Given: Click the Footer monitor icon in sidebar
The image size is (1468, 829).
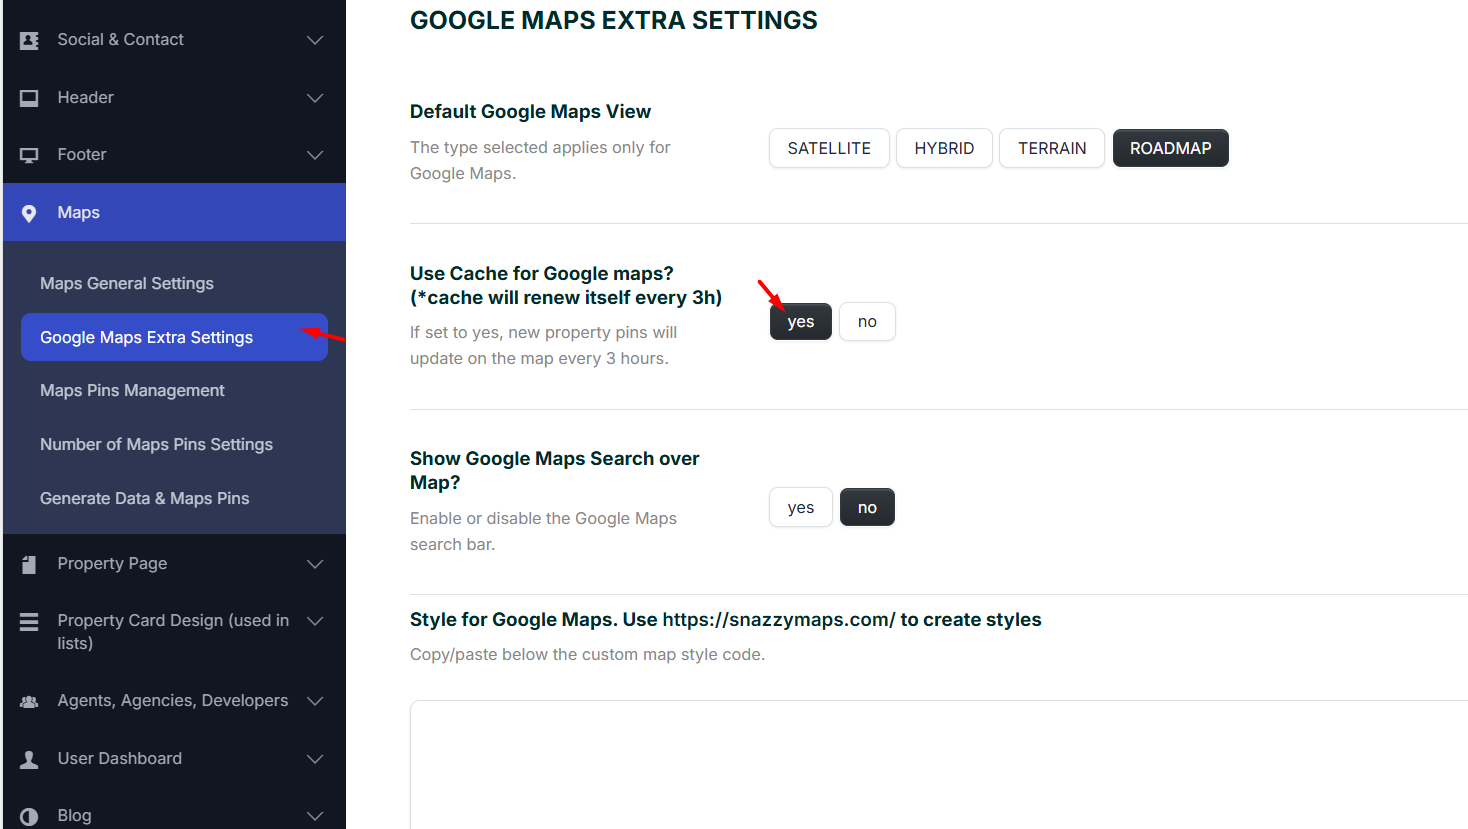Looking at the screenshot, I should pyautogui.click(x=29, y=155).
